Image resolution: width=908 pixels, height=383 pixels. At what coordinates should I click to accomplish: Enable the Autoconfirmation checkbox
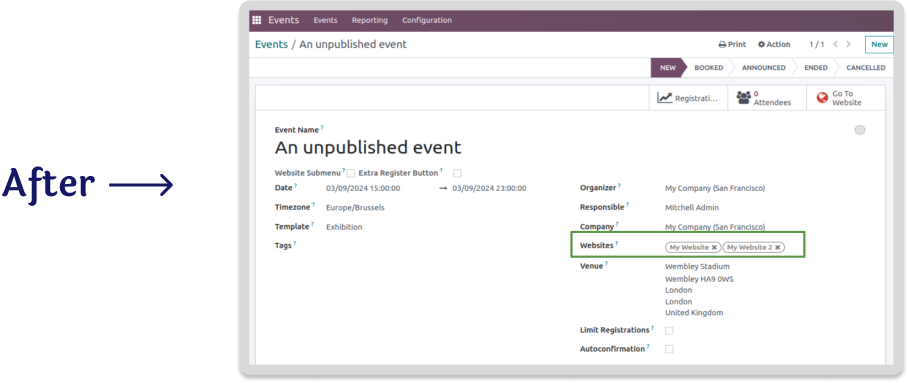pos(669,349)
